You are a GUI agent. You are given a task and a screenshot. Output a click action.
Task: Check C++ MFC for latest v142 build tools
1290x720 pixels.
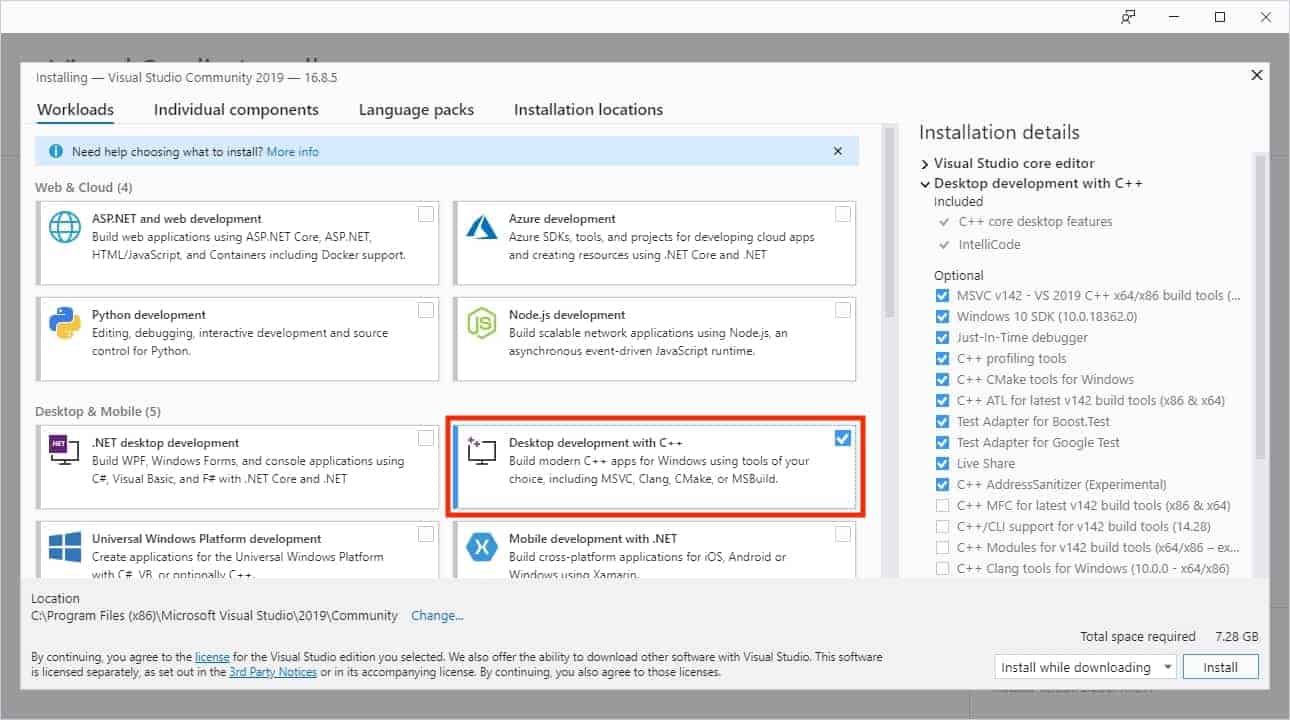[942, 506]
